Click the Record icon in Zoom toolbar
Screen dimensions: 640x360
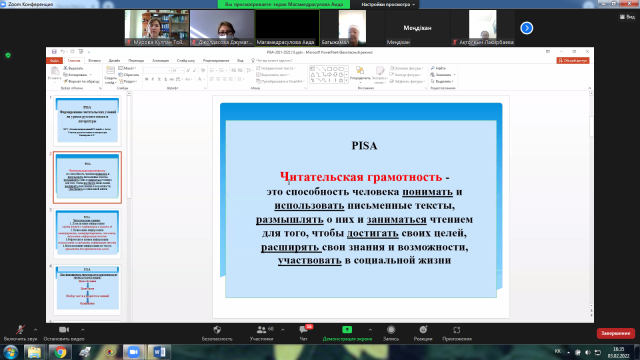[x=391, y=330]
